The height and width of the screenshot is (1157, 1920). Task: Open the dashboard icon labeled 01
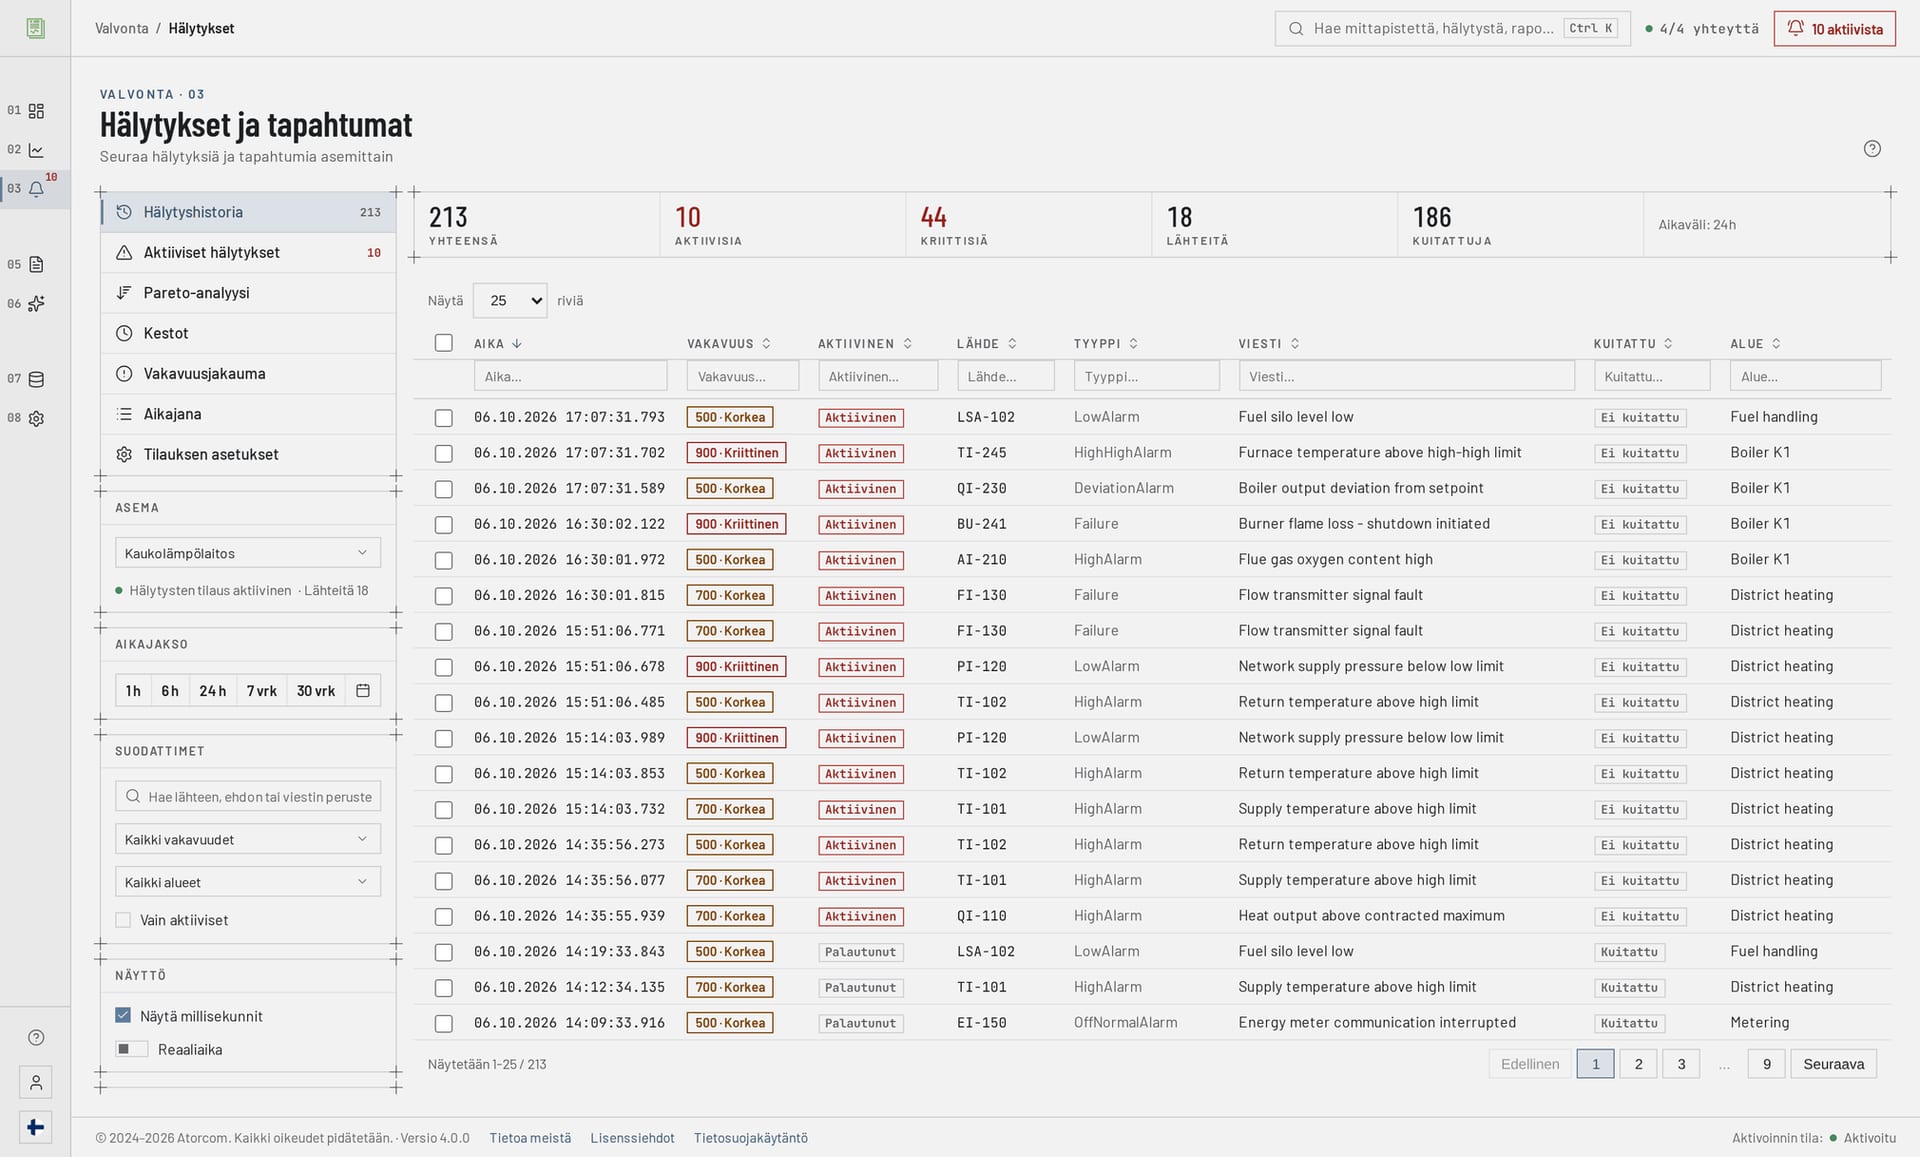pyautogui.click(x=36, y=111)
